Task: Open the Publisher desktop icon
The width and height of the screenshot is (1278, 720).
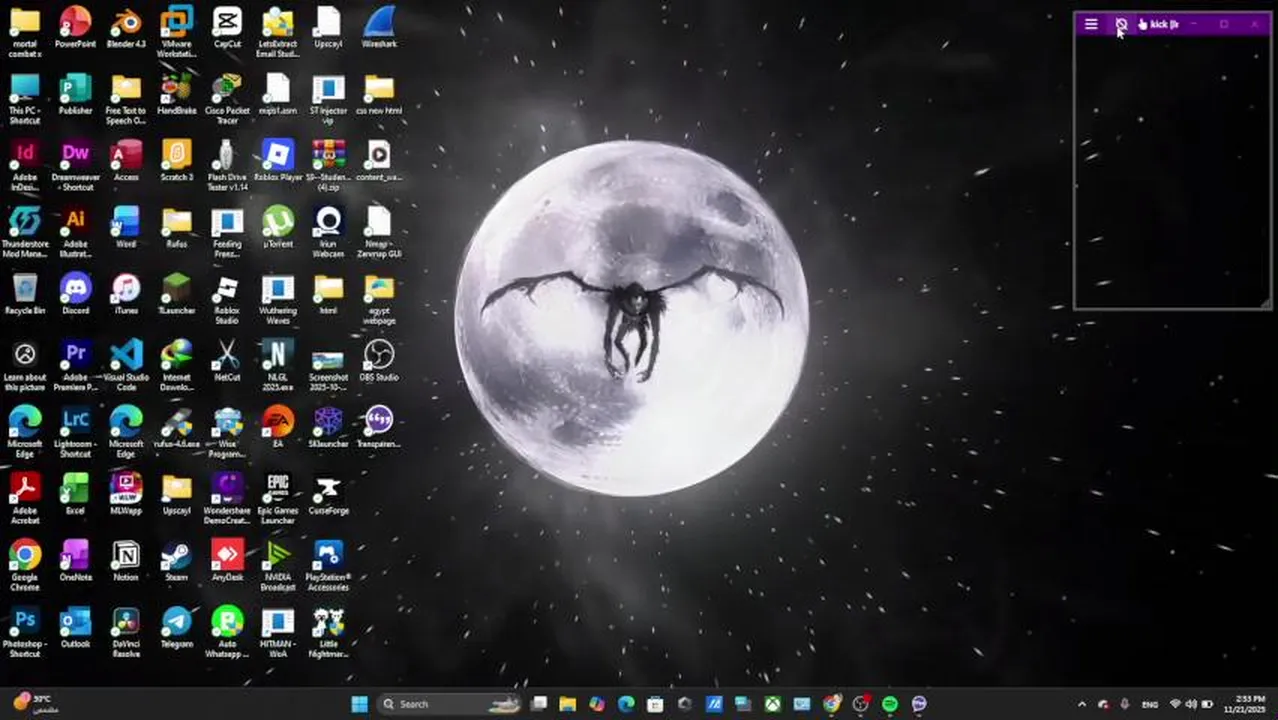Action: click(x=75, y=94)
